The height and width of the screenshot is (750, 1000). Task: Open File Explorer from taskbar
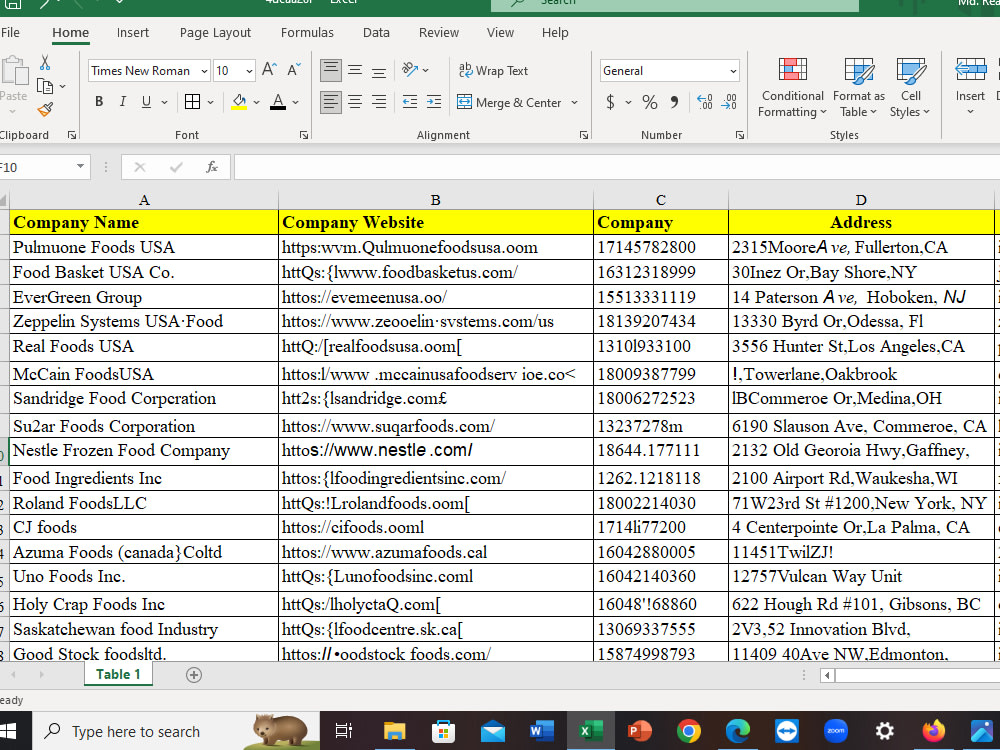[x=394, y=731]
